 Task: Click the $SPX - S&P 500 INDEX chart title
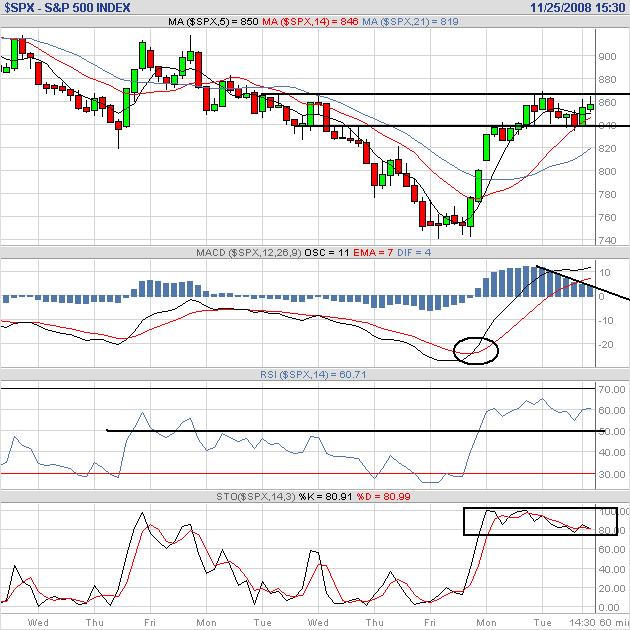point(68,8)
